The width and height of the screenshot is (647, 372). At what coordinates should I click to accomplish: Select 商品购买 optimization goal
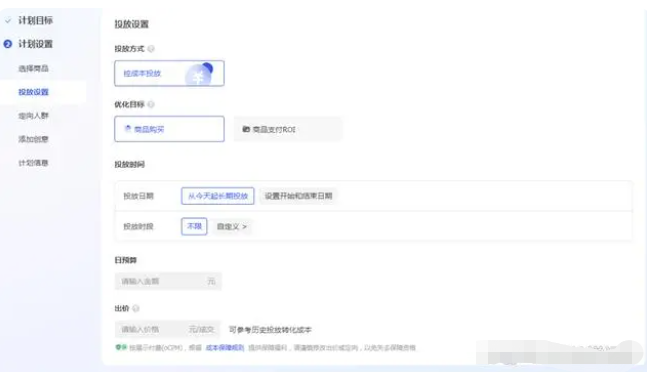169,129
